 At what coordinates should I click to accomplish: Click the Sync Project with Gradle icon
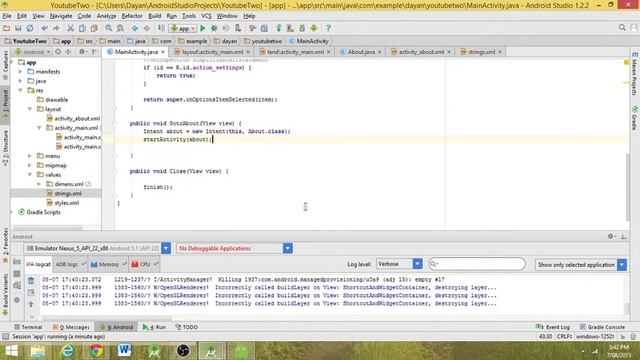[x=279, y=28]
